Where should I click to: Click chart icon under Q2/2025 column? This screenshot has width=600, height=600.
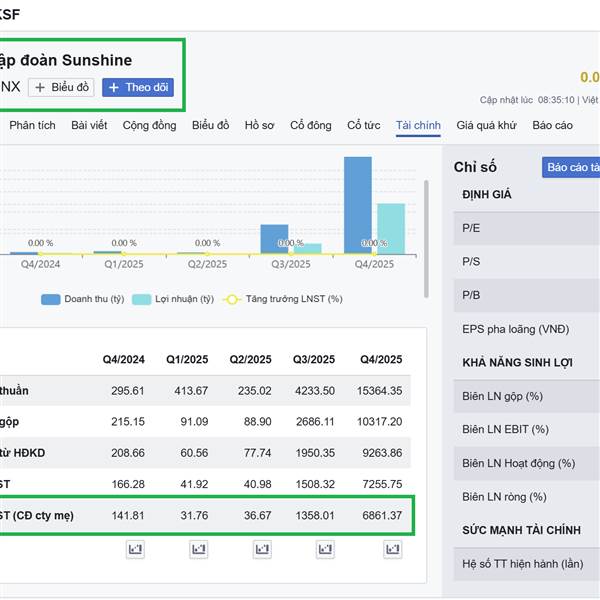click(x=262, y=549)
